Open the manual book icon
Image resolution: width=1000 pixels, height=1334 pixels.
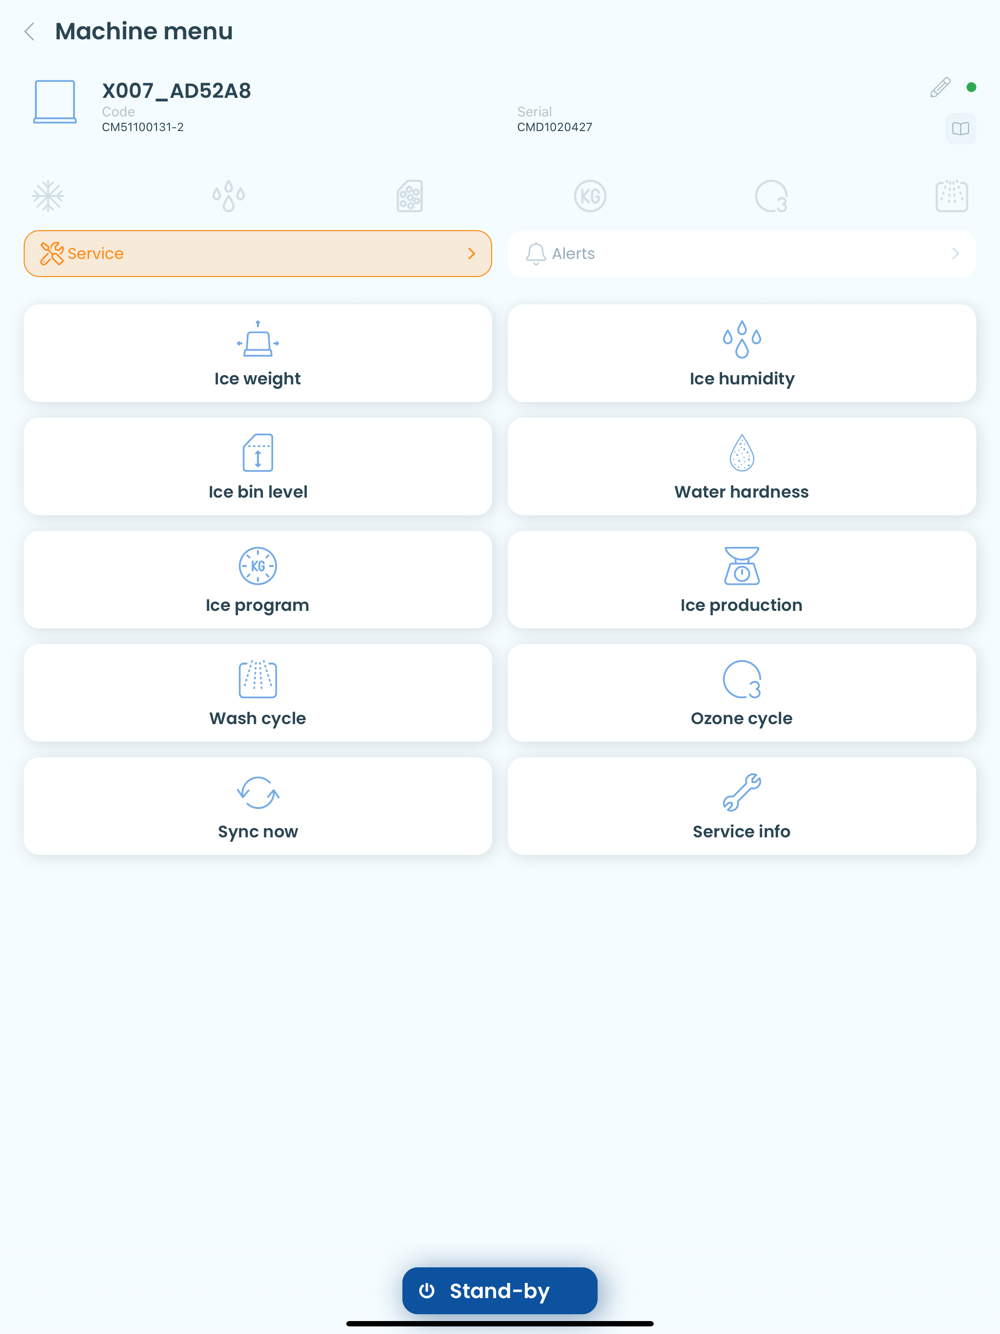961,129
